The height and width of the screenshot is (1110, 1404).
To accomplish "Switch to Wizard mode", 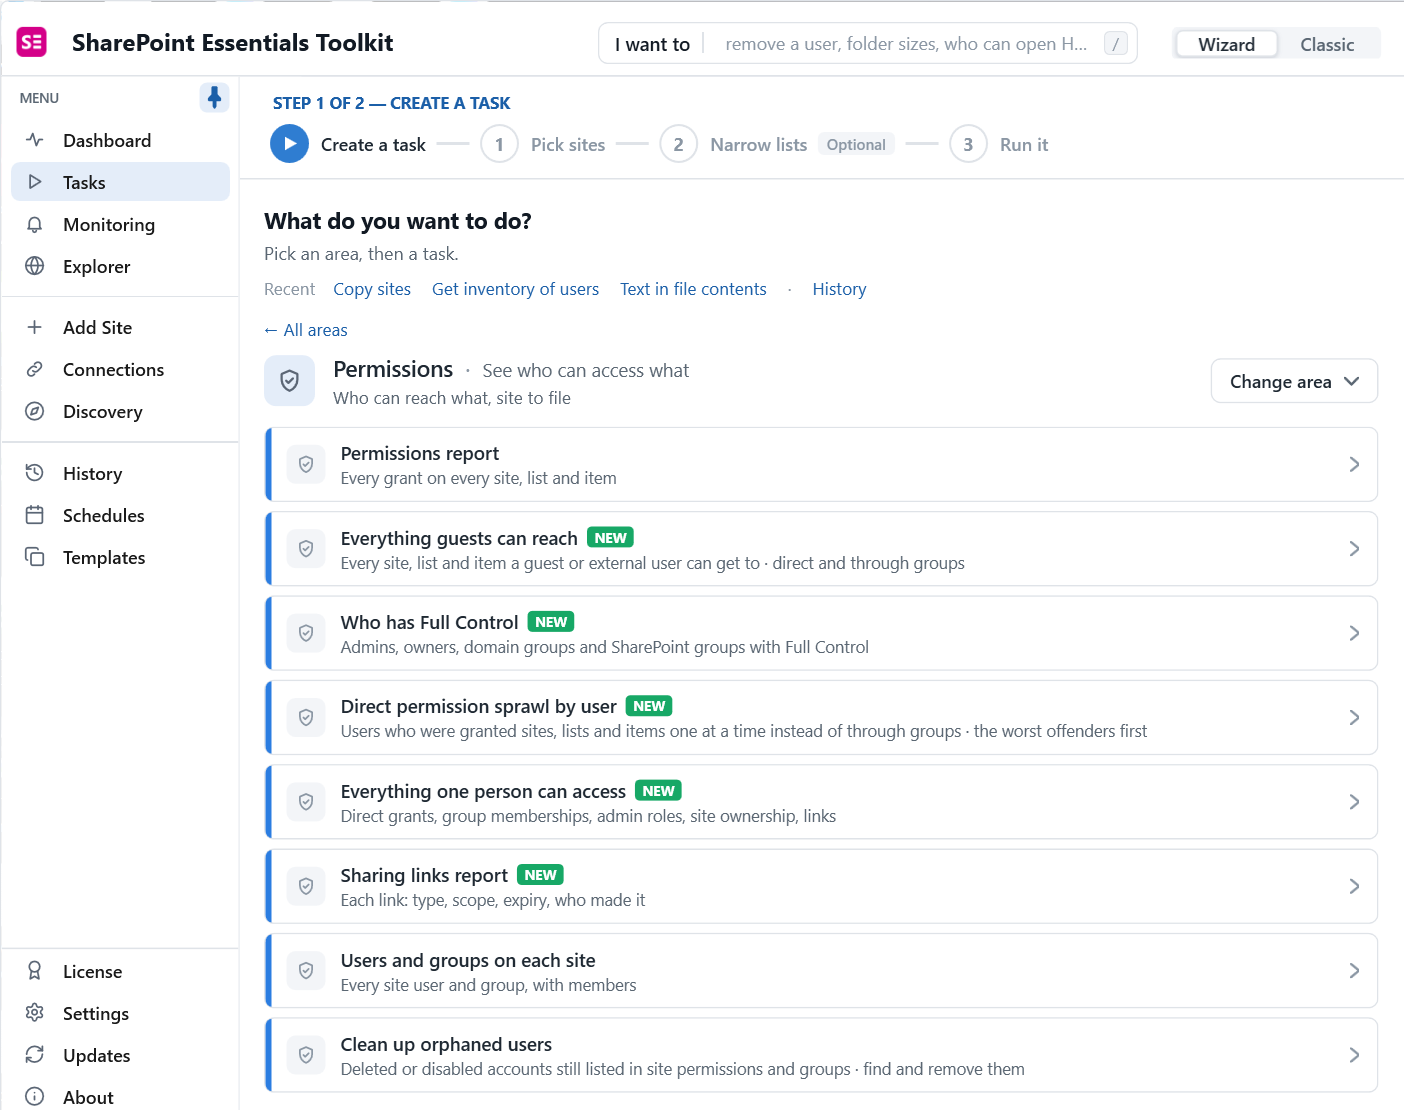I will point(1226,44).
